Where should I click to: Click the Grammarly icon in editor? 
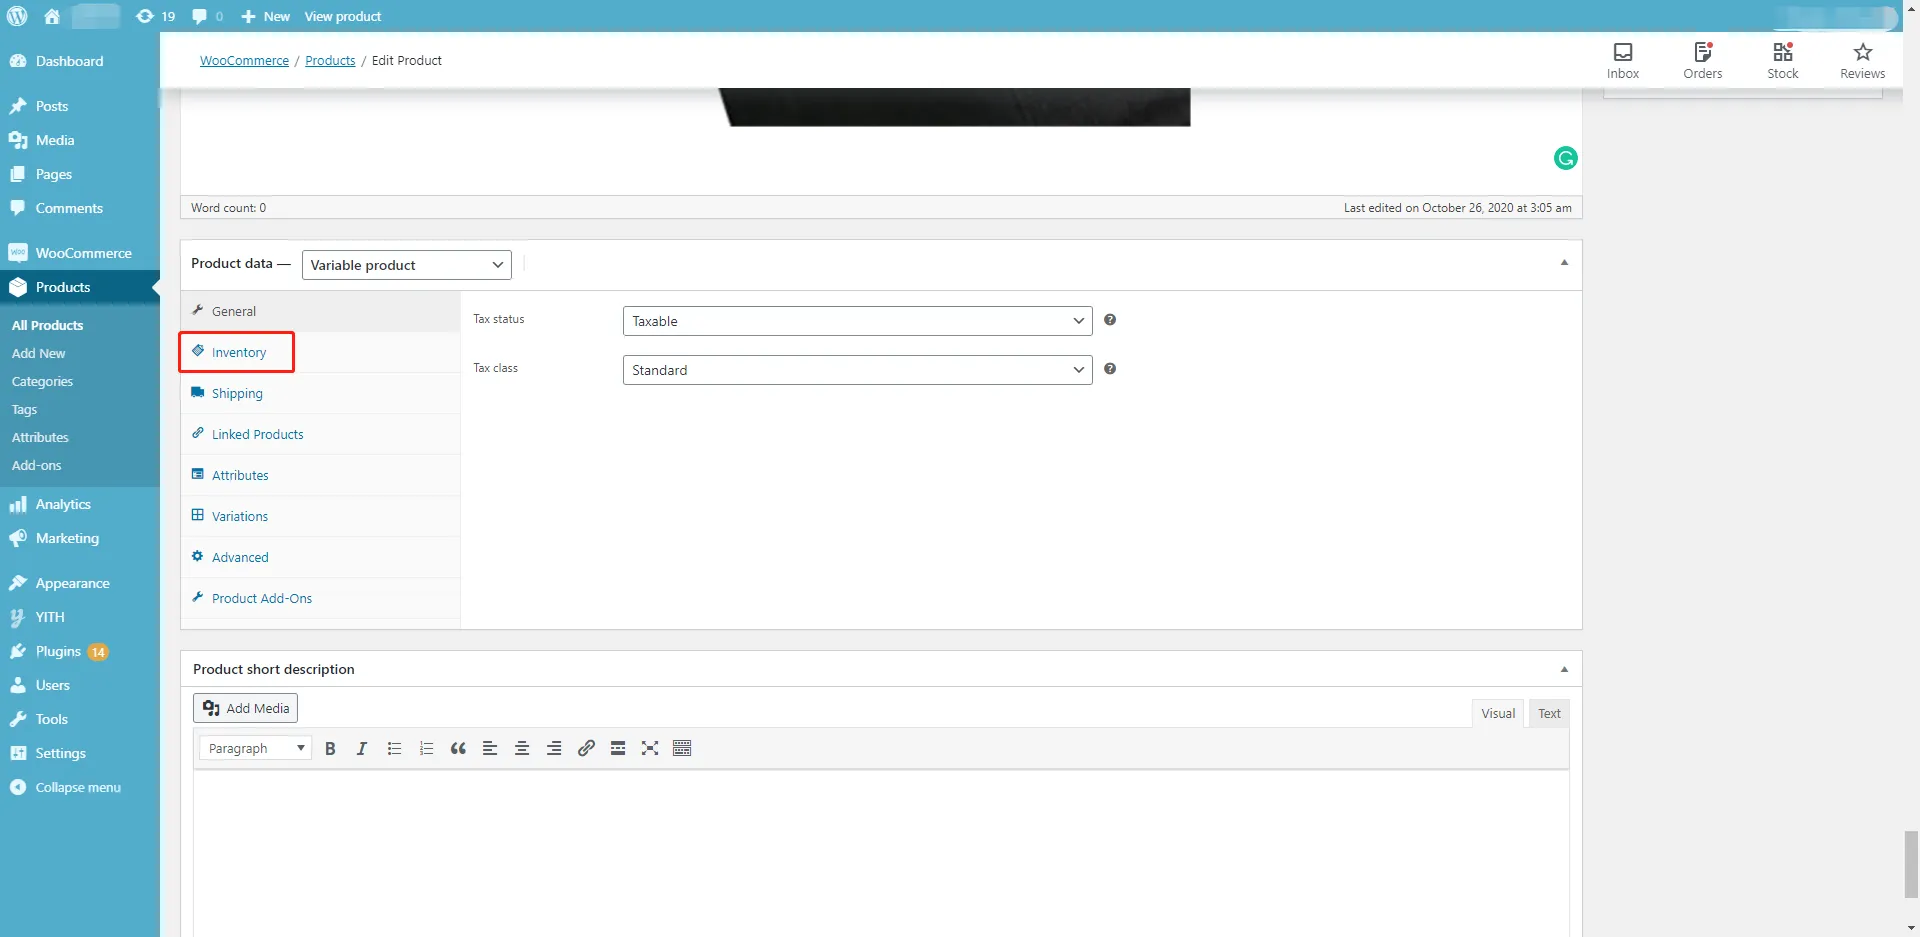coord(1565,158)
